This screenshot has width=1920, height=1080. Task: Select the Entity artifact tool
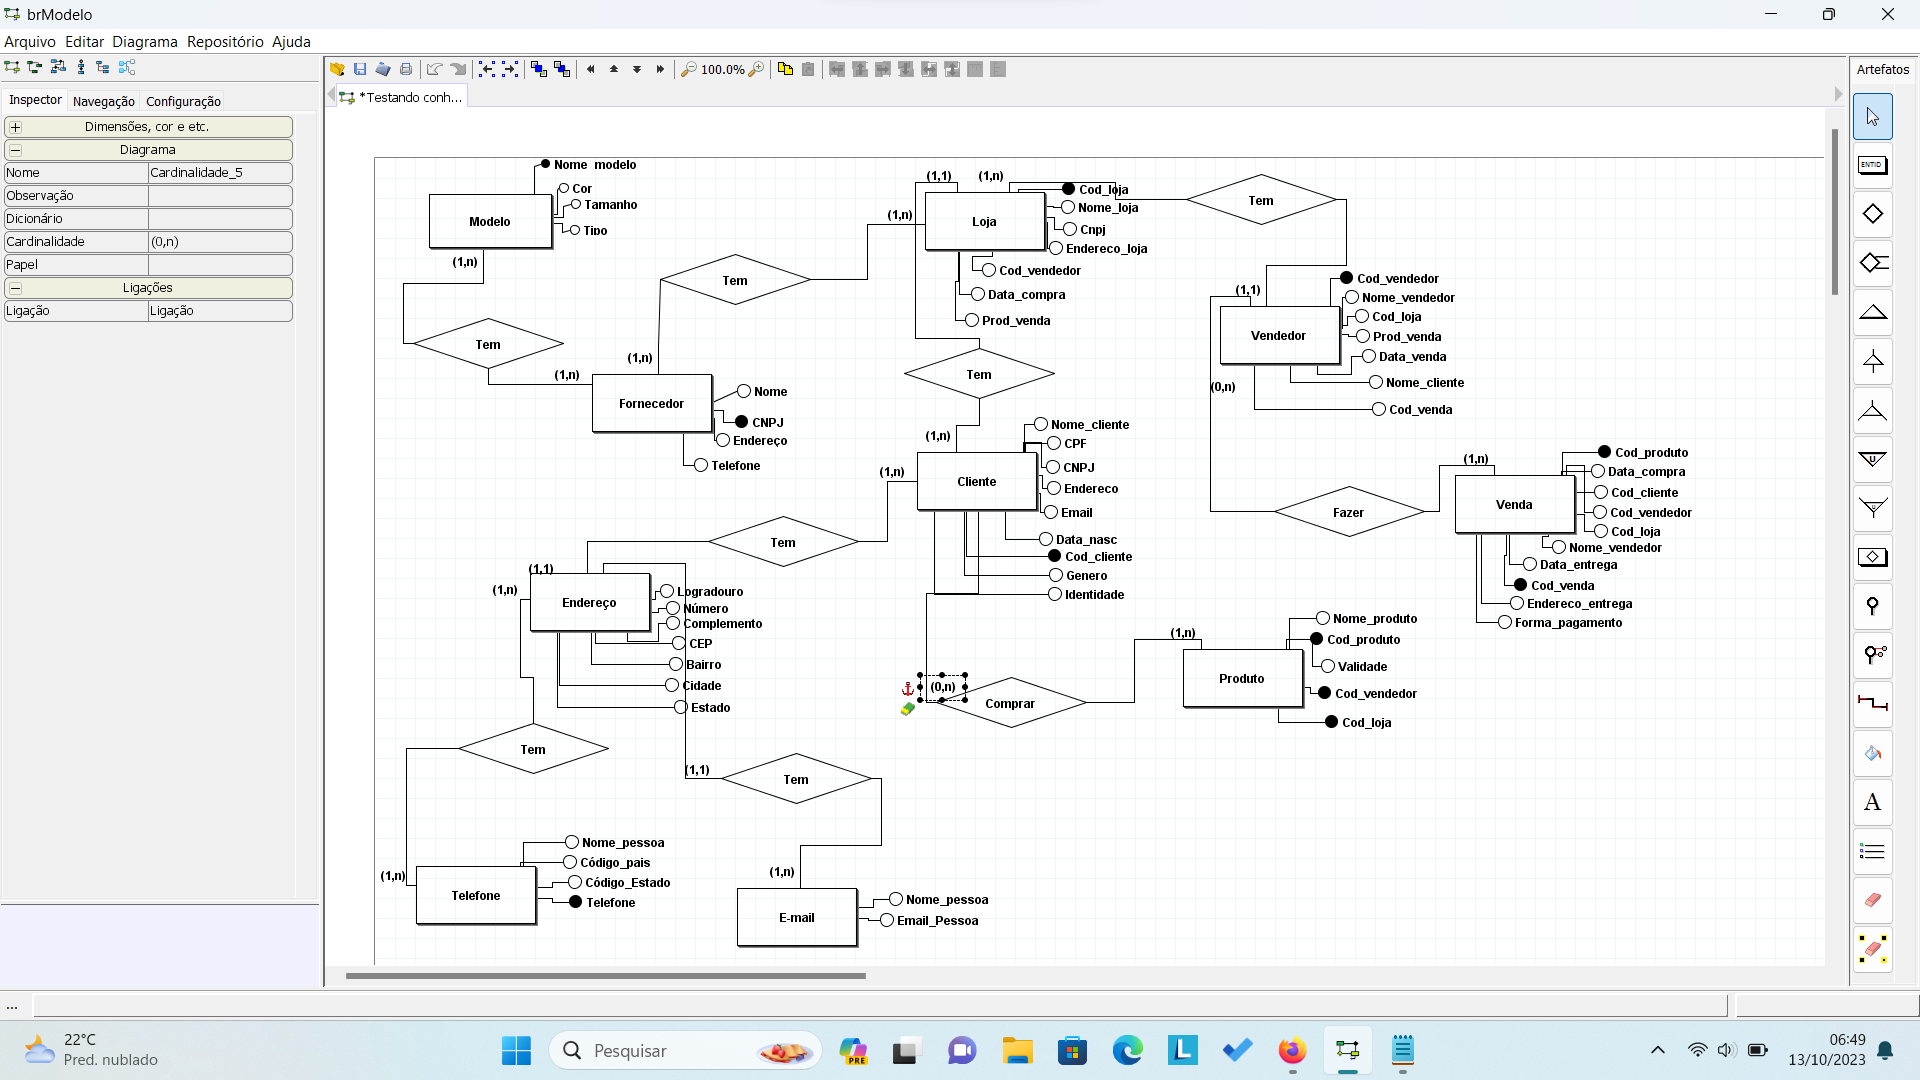(1872, 166)
